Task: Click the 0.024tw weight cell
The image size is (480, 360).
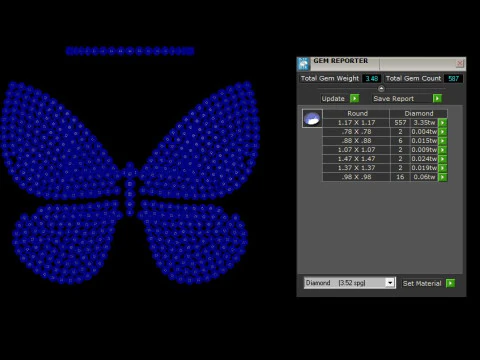Action: tap(424, 159)
